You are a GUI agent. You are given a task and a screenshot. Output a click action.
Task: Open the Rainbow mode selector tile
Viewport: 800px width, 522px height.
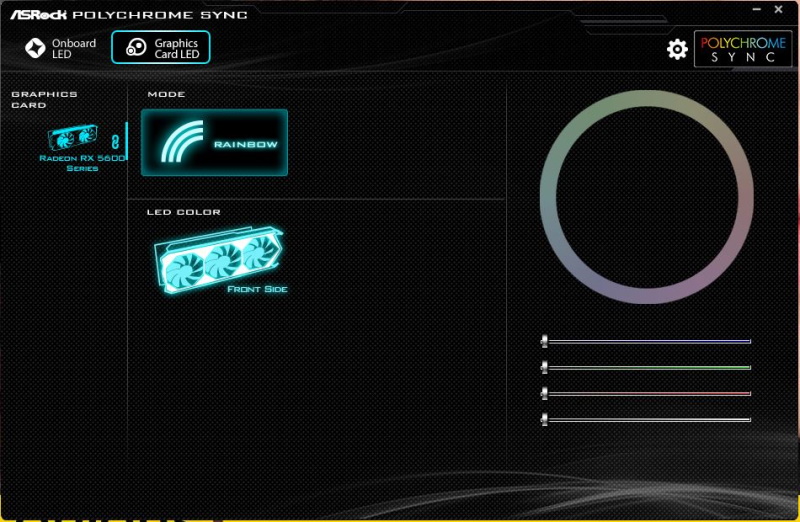[214, 142]
